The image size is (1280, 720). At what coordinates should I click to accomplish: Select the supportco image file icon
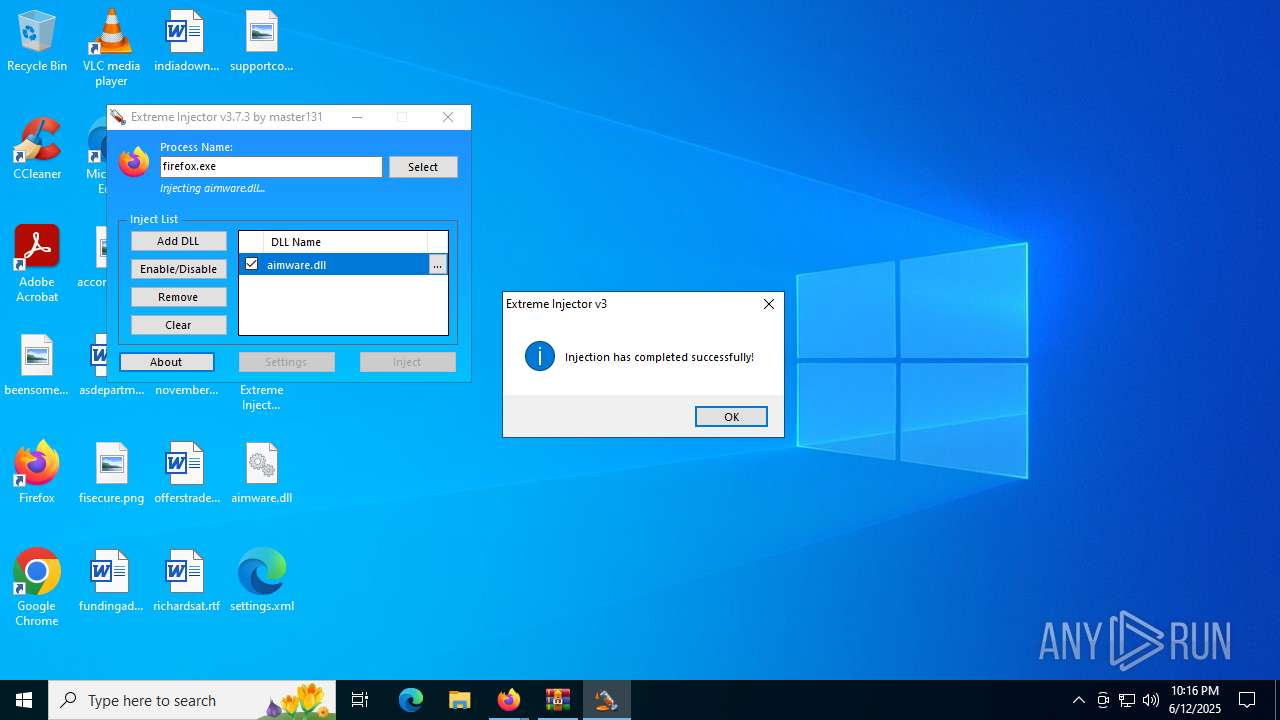[x=261, y=42]
